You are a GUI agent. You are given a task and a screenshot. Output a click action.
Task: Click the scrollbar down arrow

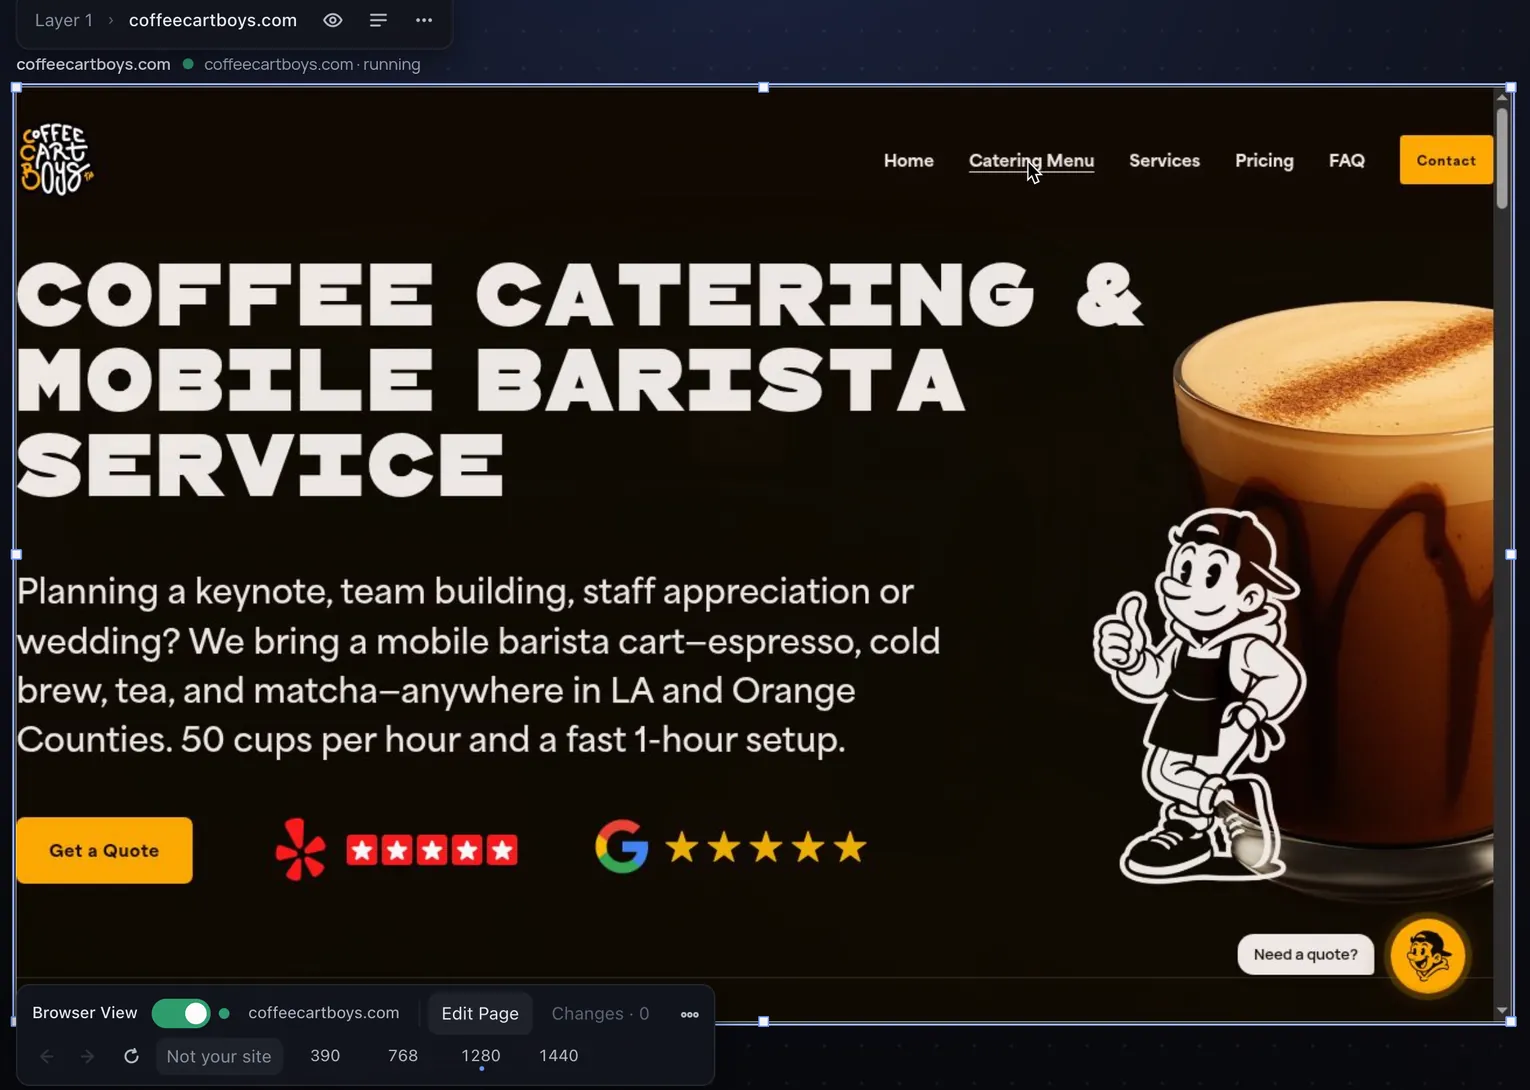click(x=1502, y=1011)
